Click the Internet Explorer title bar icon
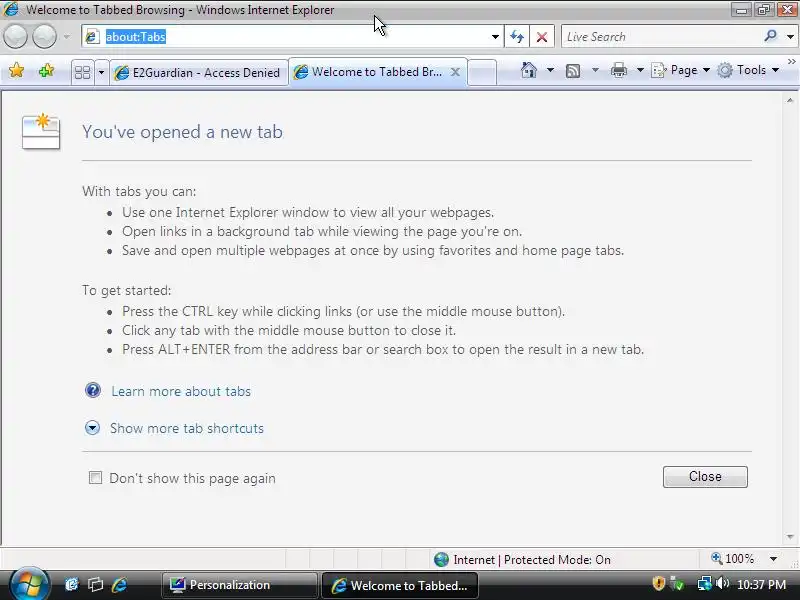The image size is (800, 600). click(10, 9)
